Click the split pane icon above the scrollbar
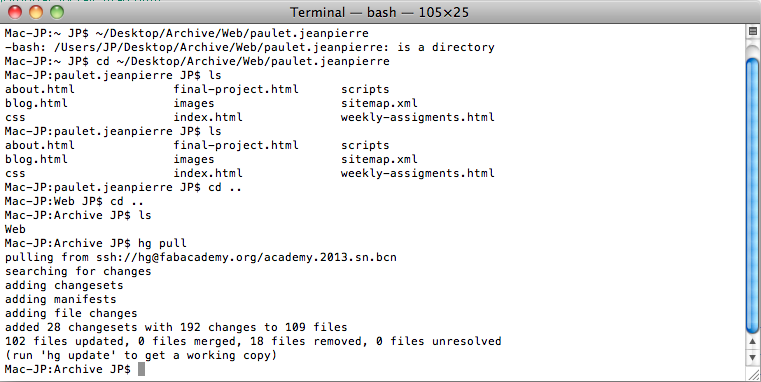Screen dimensions: 761x382 (753, 32)
